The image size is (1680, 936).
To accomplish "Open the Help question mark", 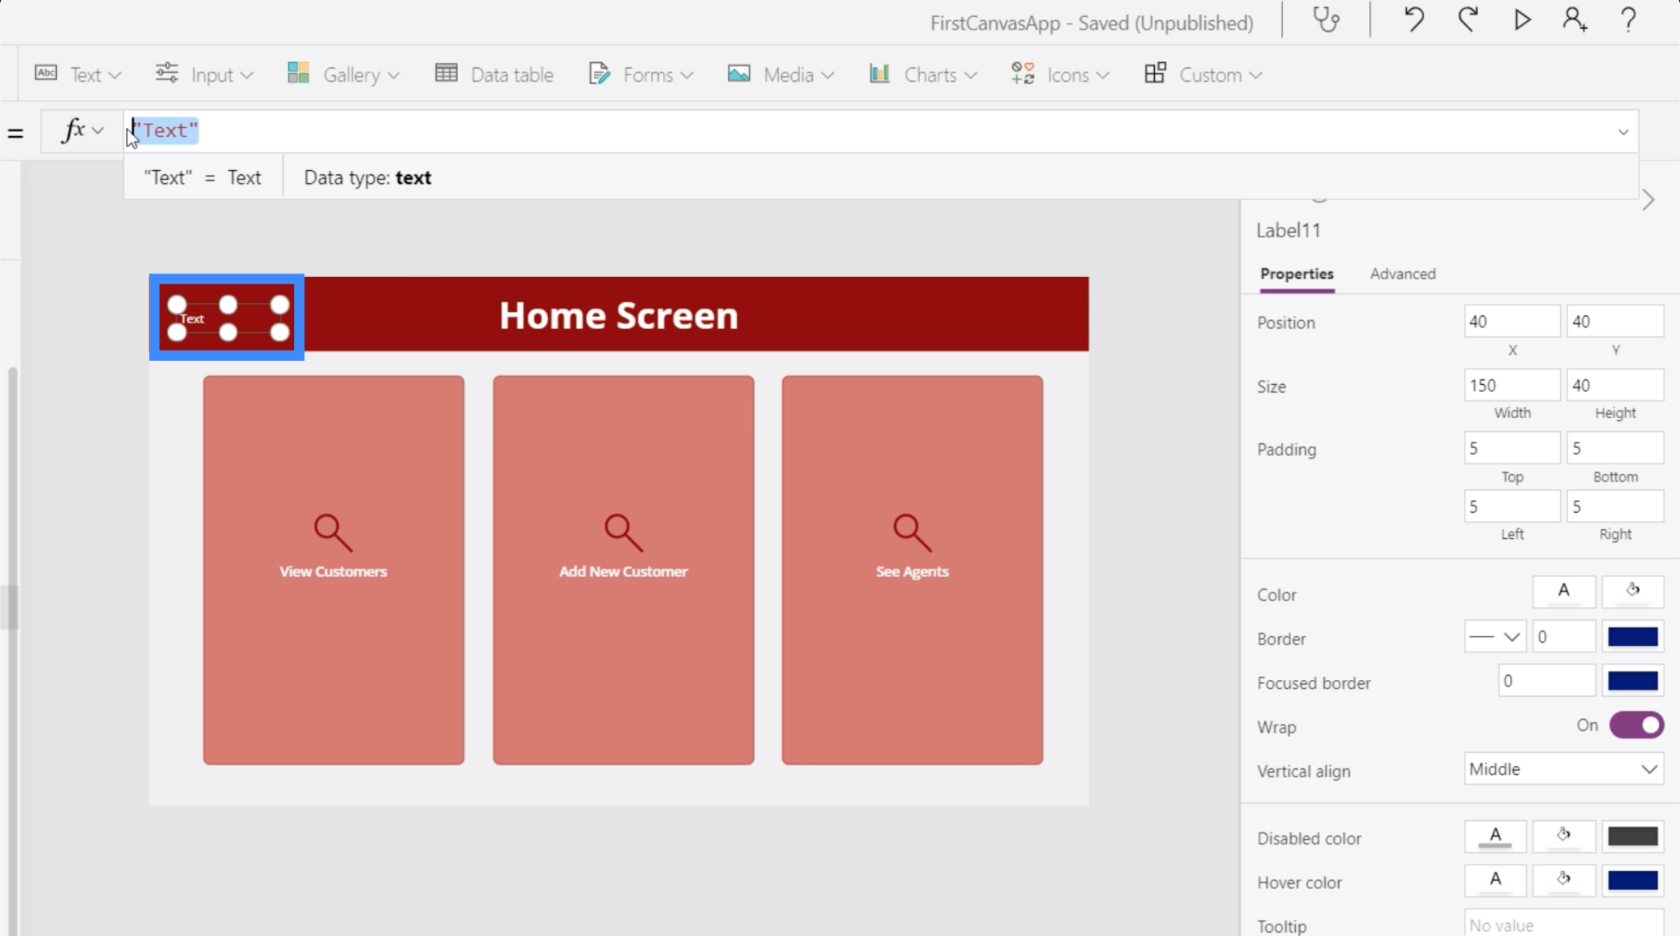I will [x=1628, y=20].
